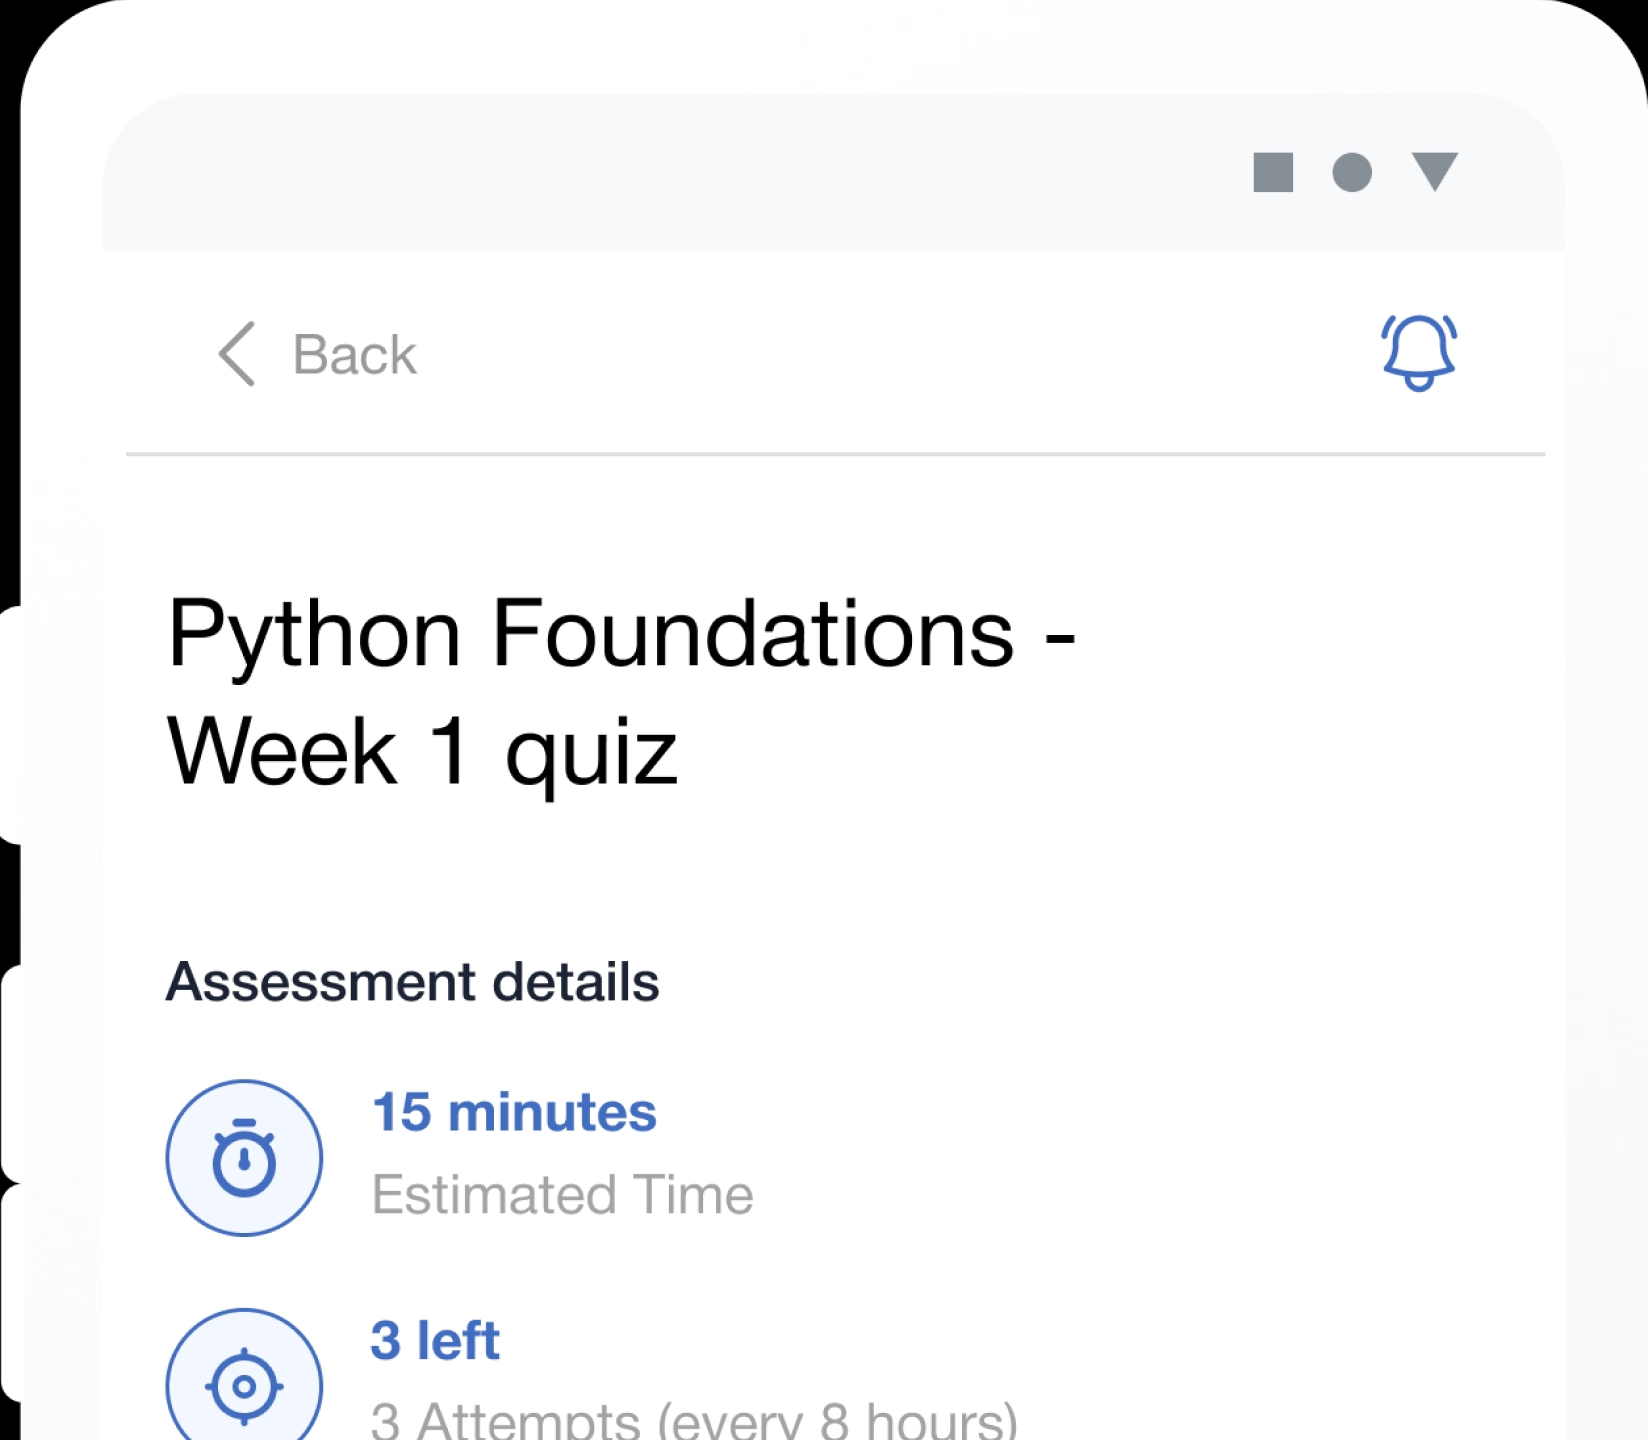
Task: Select the "15 minutes" duration text
Action: coord(514,1112)
